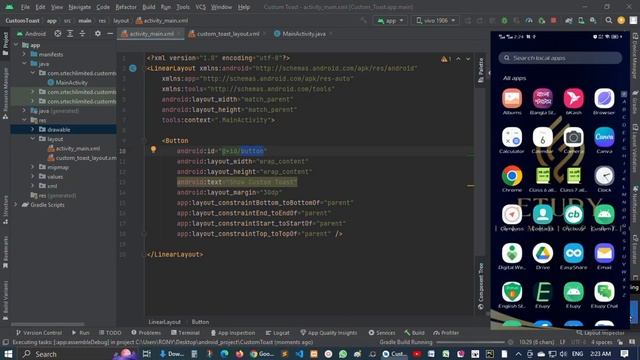This screenshot has height=360, width=640.
Task: Toggle the Palette side panel
Action: [x=481, y=70]
